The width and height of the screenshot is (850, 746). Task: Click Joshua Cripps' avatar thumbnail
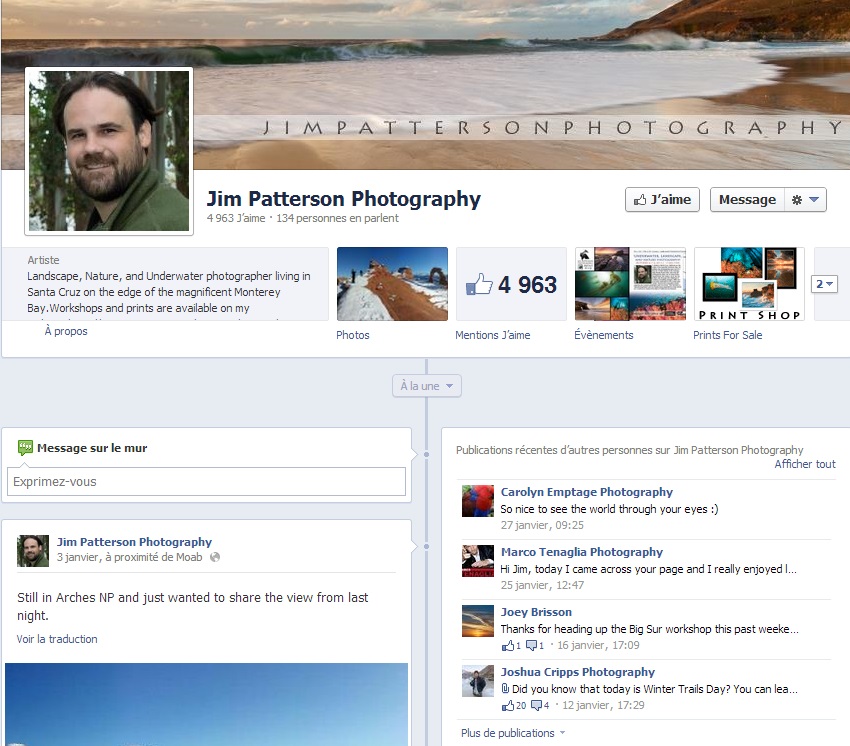[478, 681]
